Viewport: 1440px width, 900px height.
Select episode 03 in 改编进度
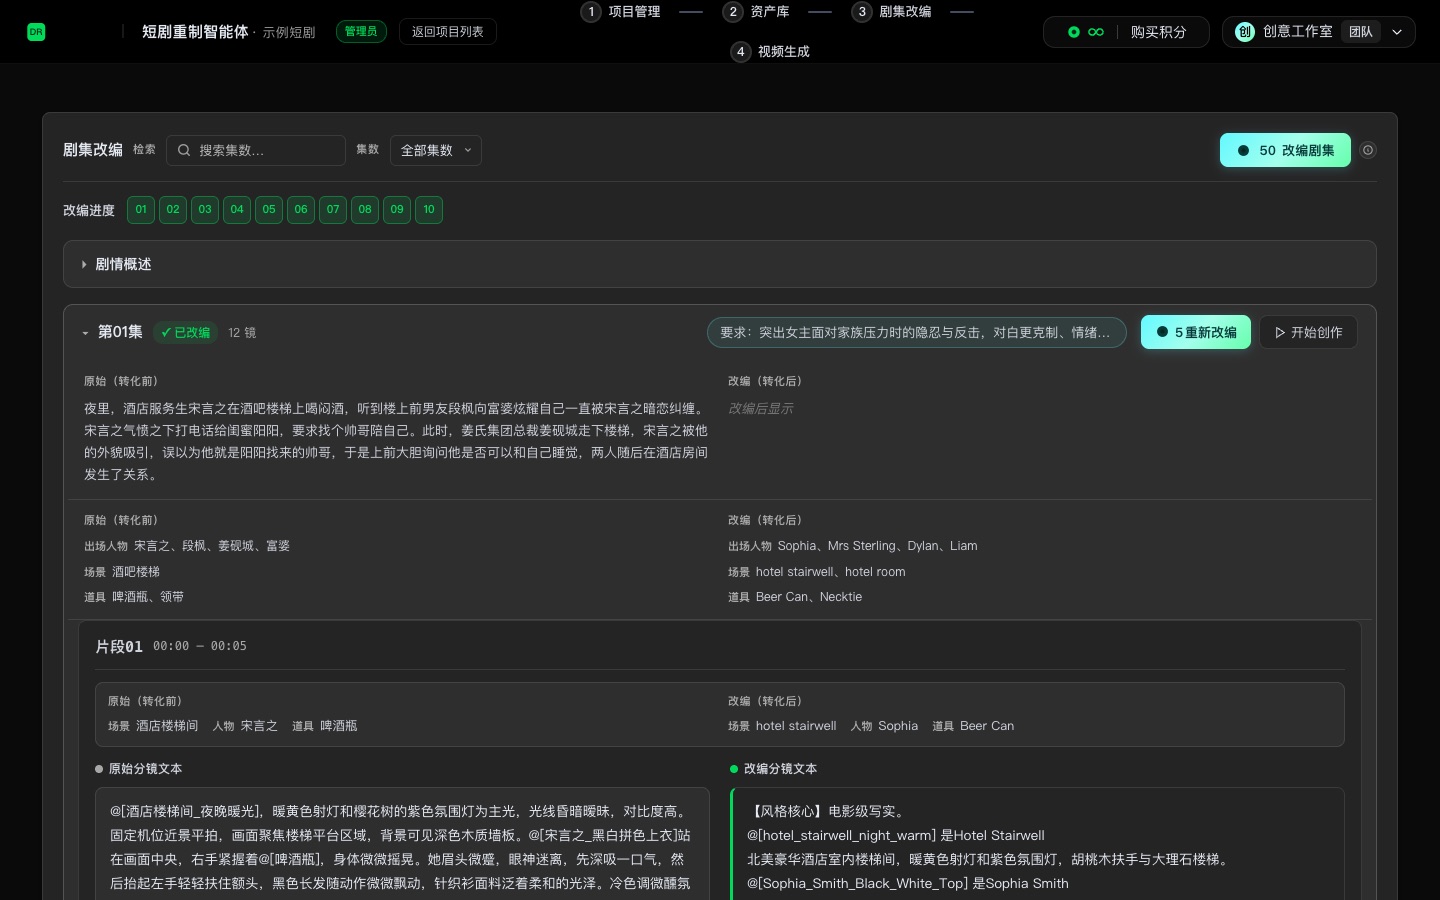(x=205, y=210)
